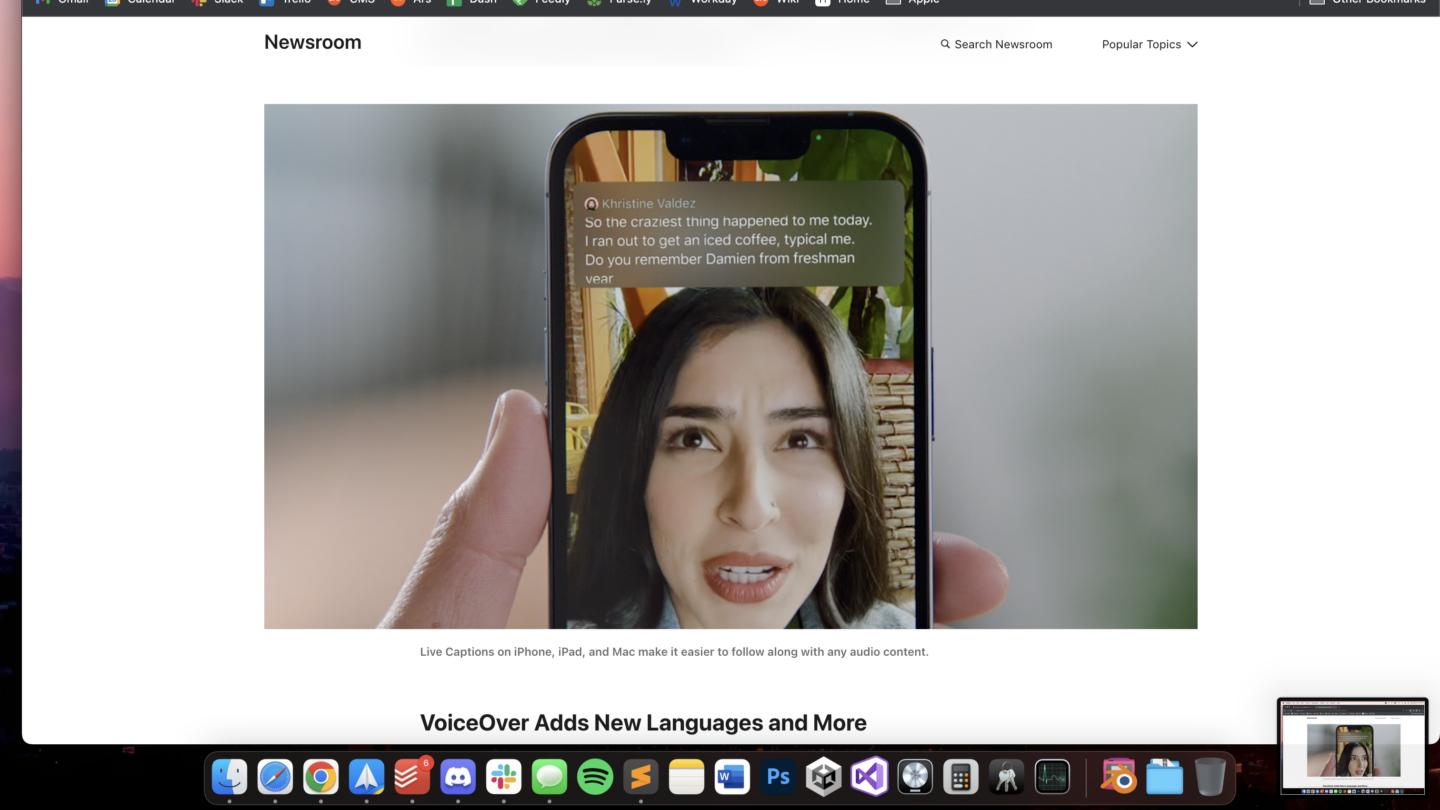This screenshot has width=1440, height=810.
Task: Open Todoist showing 6 pending tasks
Action: 411,776
